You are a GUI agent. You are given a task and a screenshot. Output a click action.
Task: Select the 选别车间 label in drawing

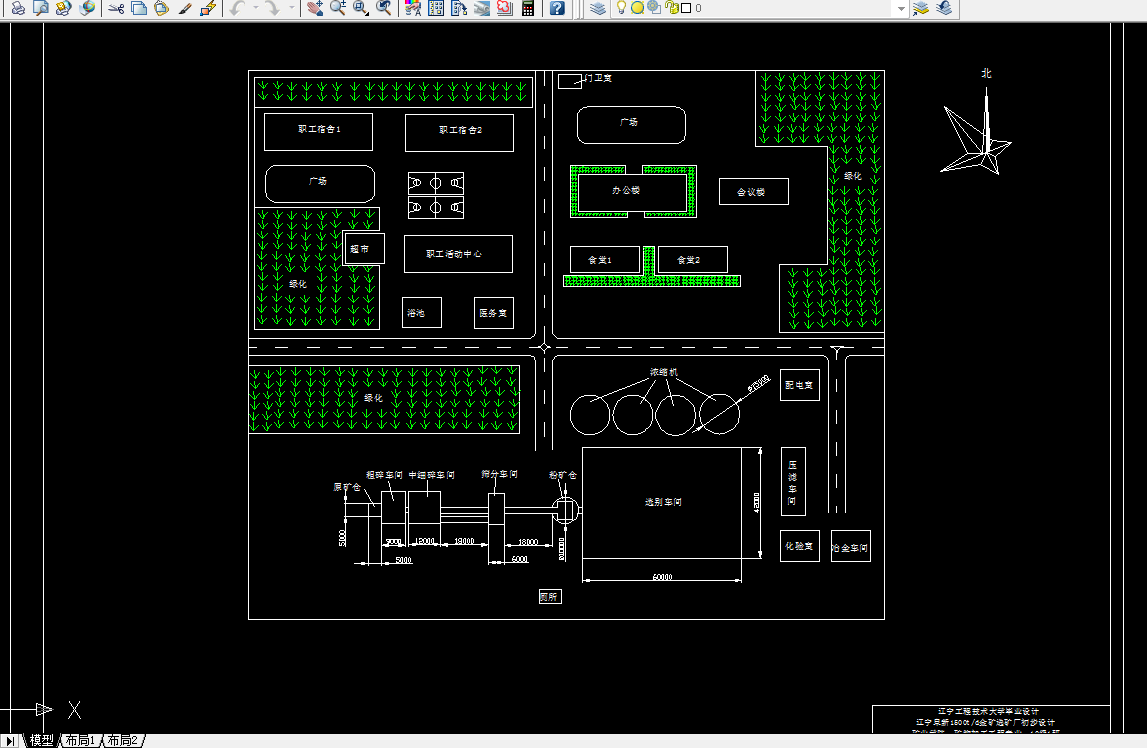[663, 502]
